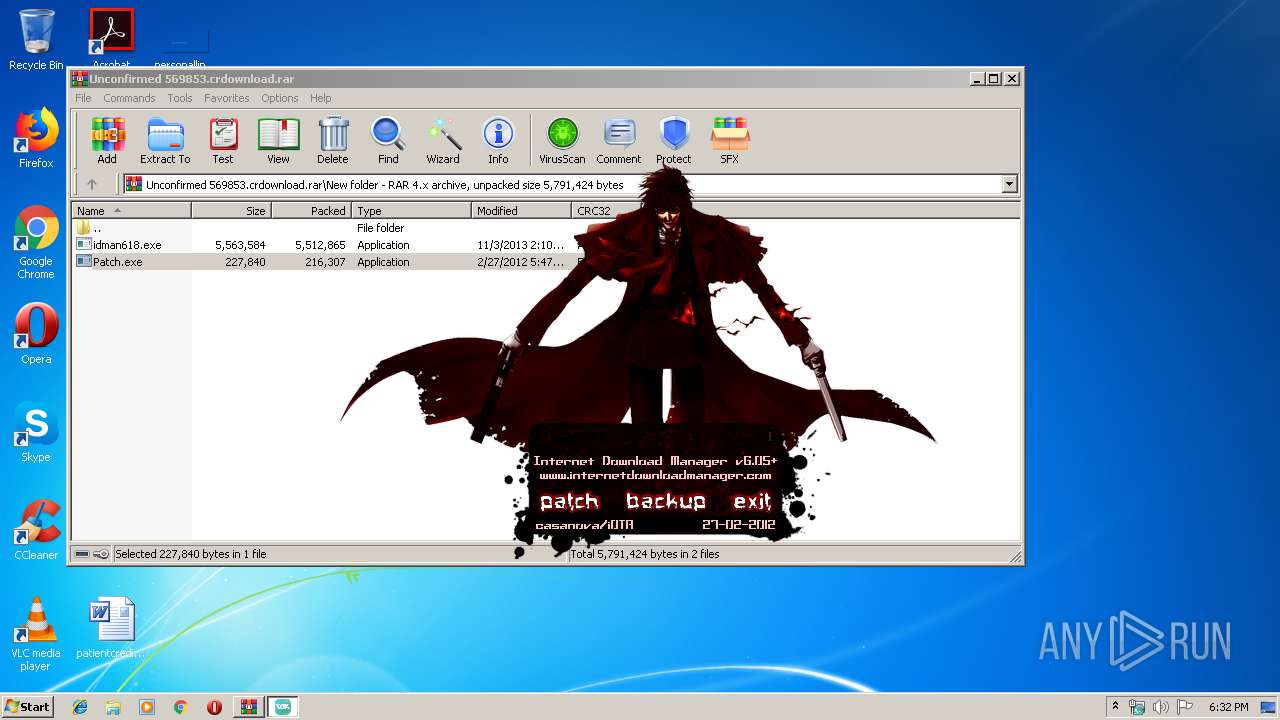Click the size cell 227,840
Image resolution: width=1280 pixels, height=720 pixels.
tap(246, 262)
